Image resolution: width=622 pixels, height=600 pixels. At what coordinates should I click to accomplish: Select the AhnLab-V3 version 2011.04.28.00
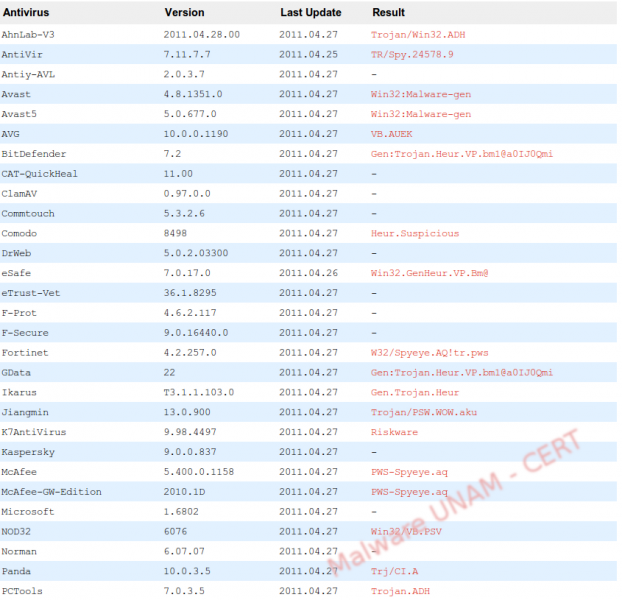(x=202, y=35)
